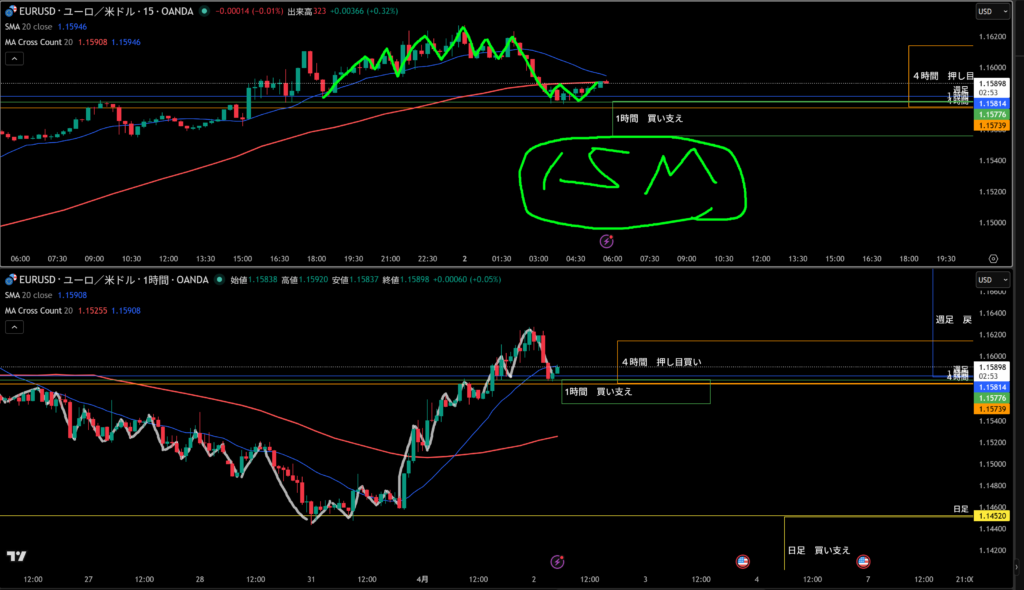Click the first US flag economic event marker
Viewport: 1024px width, 590px height.
[x=743, y=562]
